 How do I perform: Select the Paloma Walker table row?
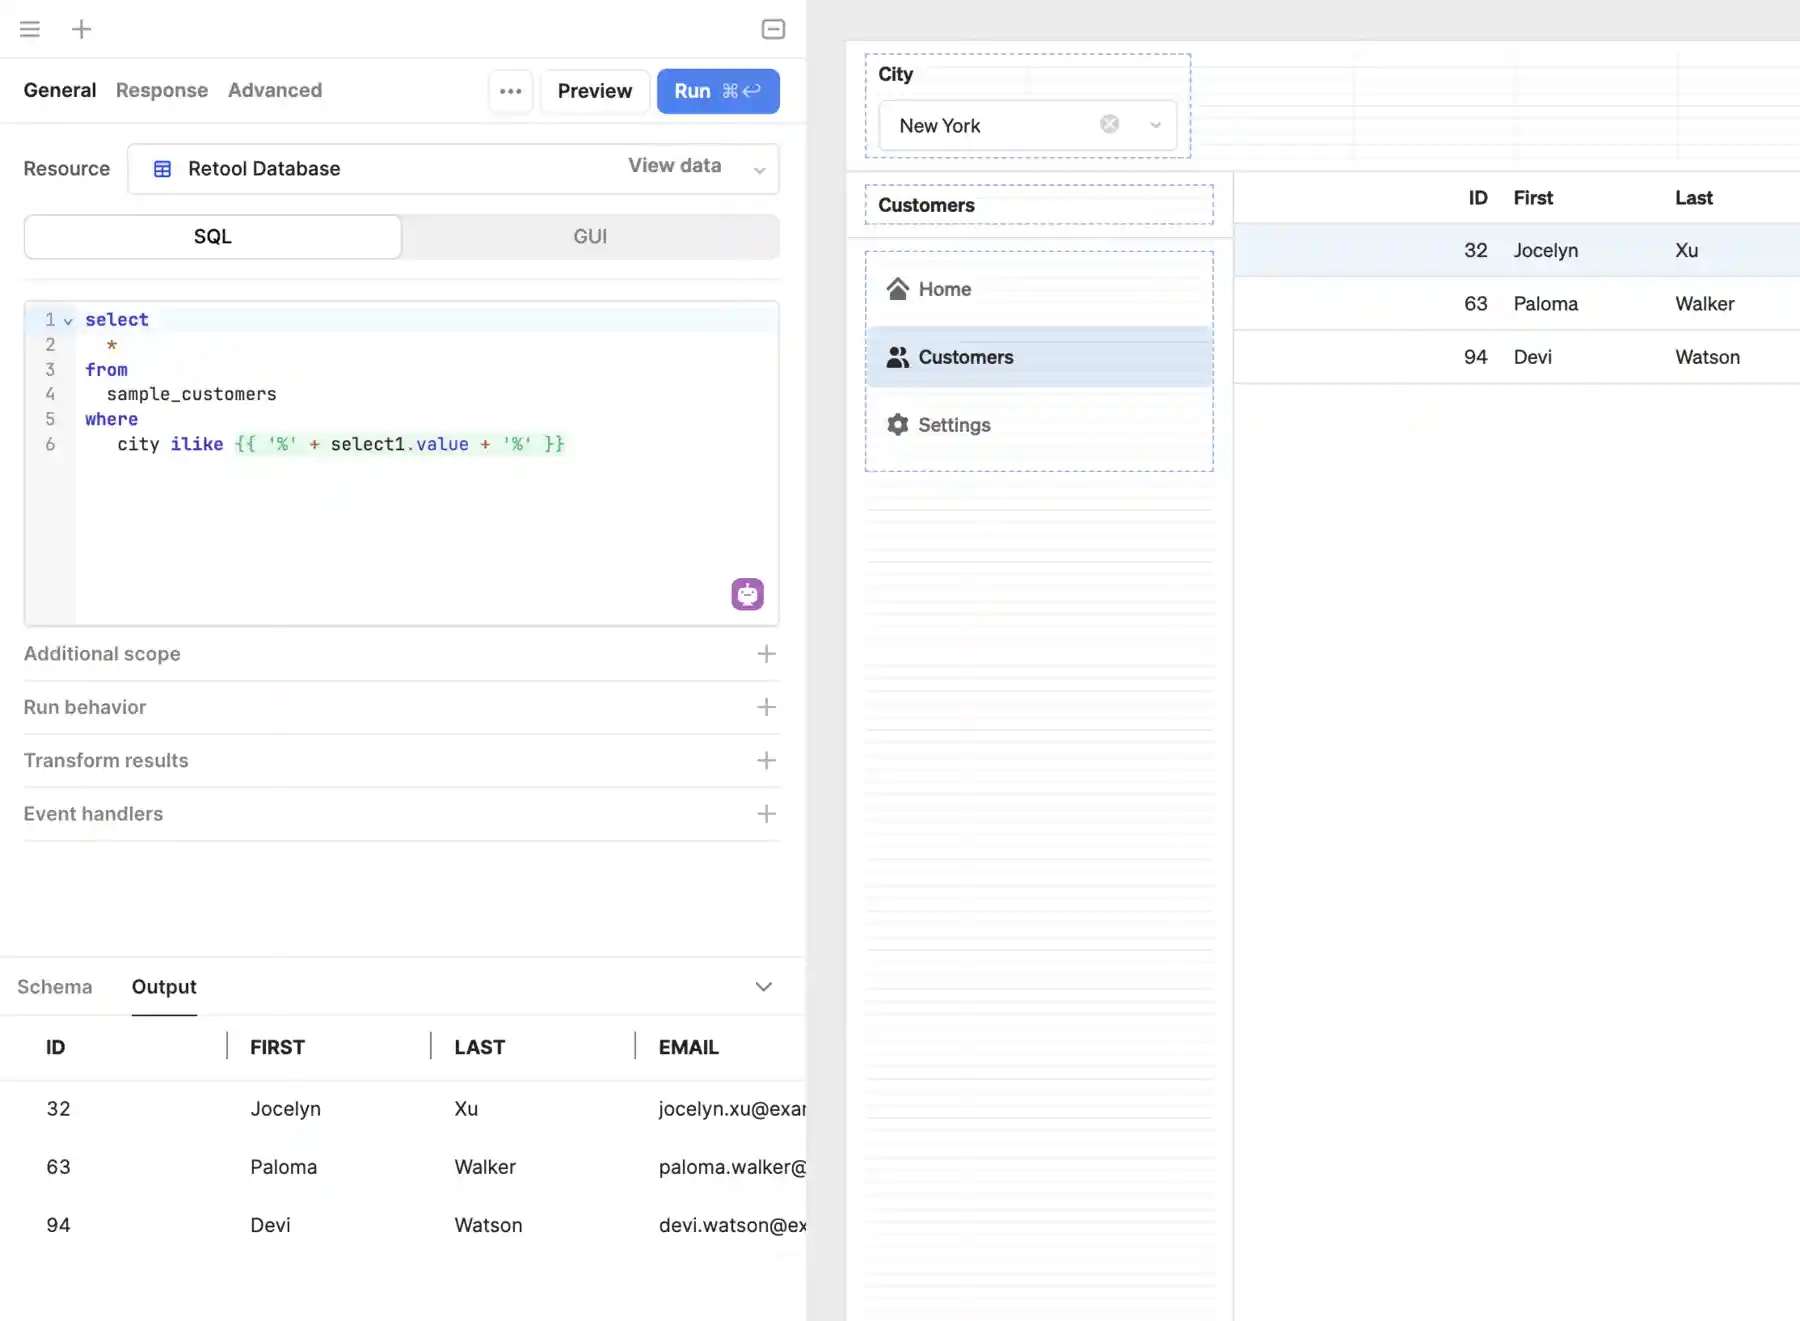click(x=1517, y=304)
